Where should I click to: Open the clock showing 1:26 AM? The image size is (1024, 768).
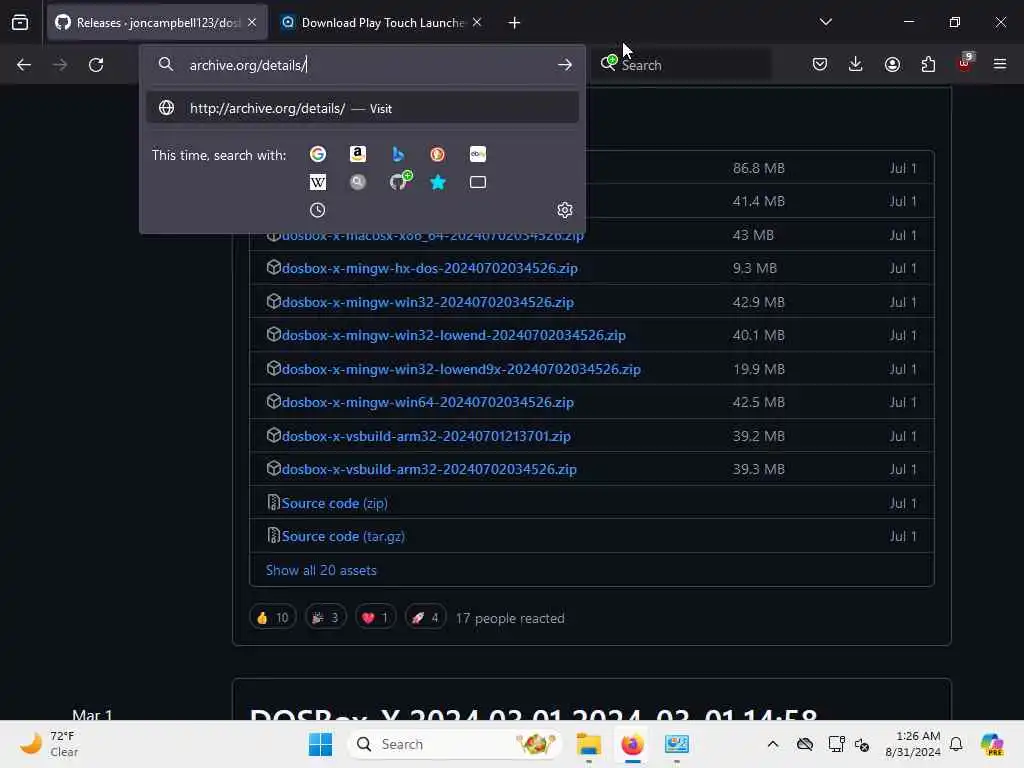pyautogui.click(x=912, y=744)
